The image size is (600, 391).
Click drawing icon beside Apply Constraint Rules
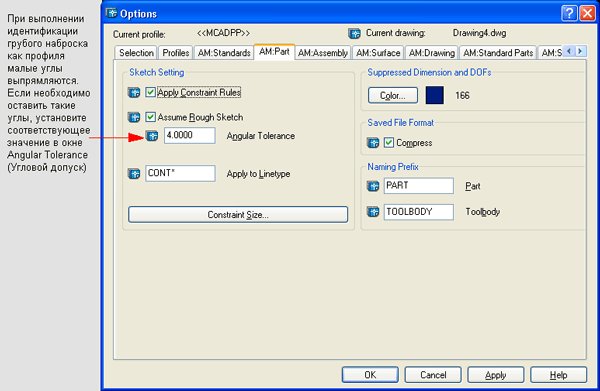point(134,93)
